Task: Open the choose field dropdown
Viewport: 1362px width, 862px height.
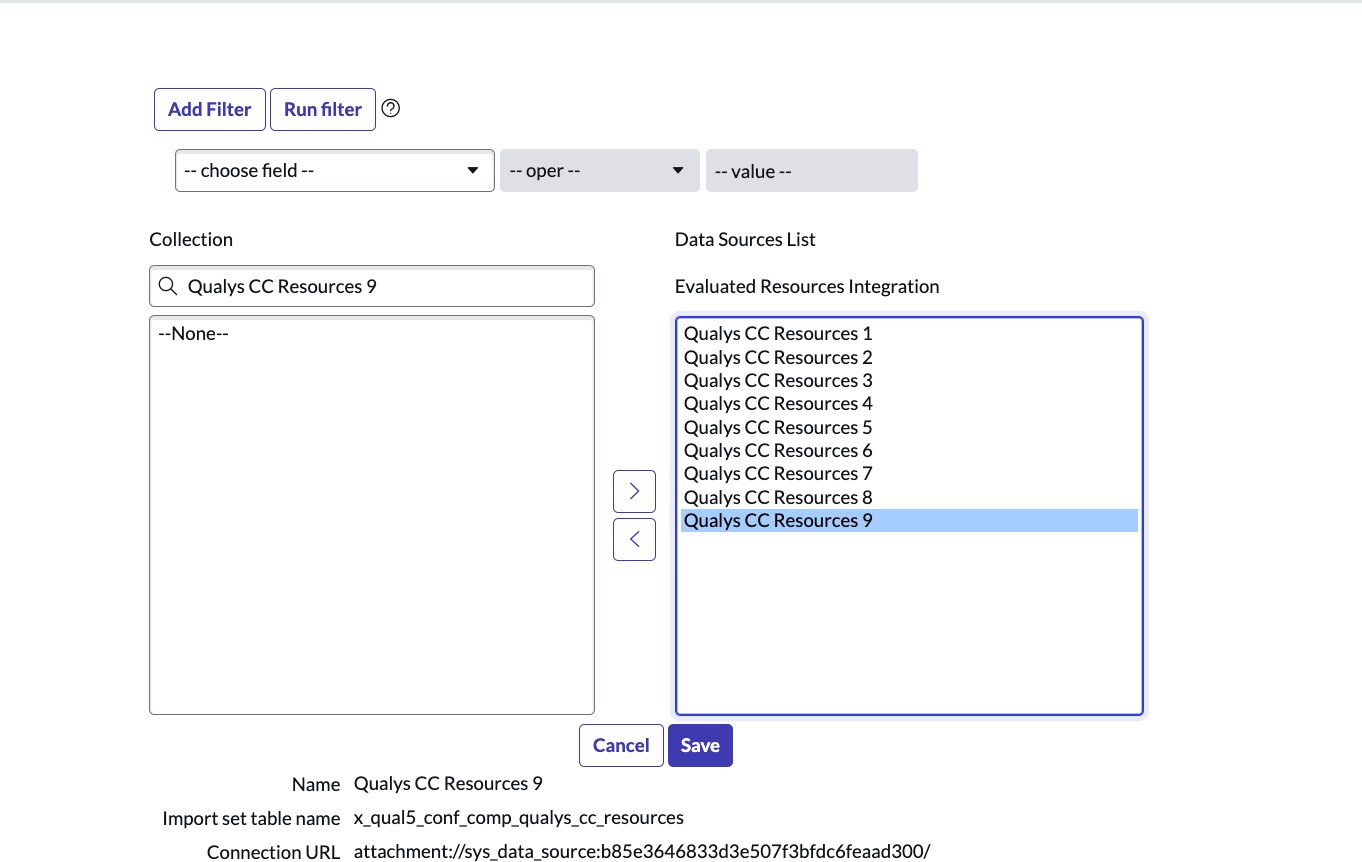Action: [335, 170]
